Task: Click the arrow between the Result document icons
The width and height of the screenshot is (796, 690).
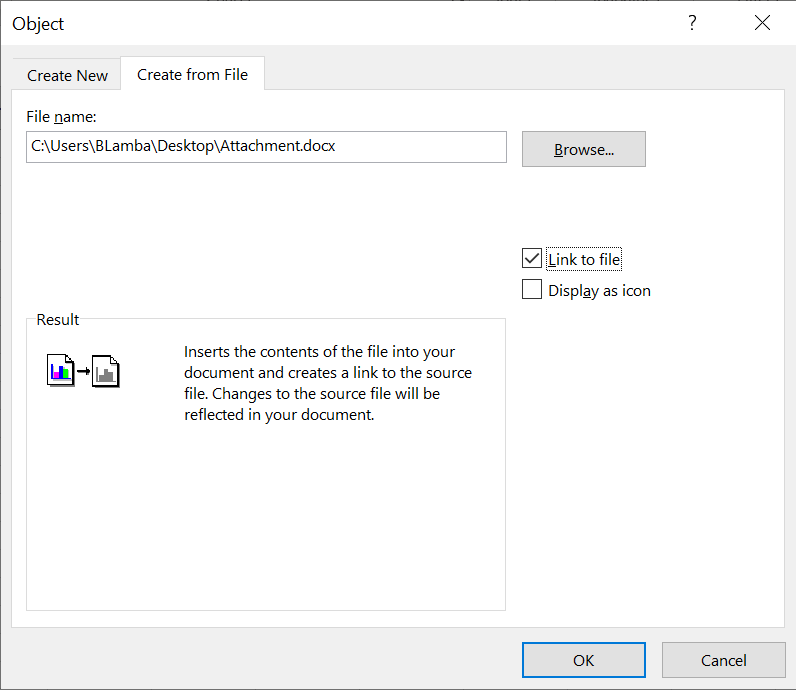Action: [x=84, y=372]
